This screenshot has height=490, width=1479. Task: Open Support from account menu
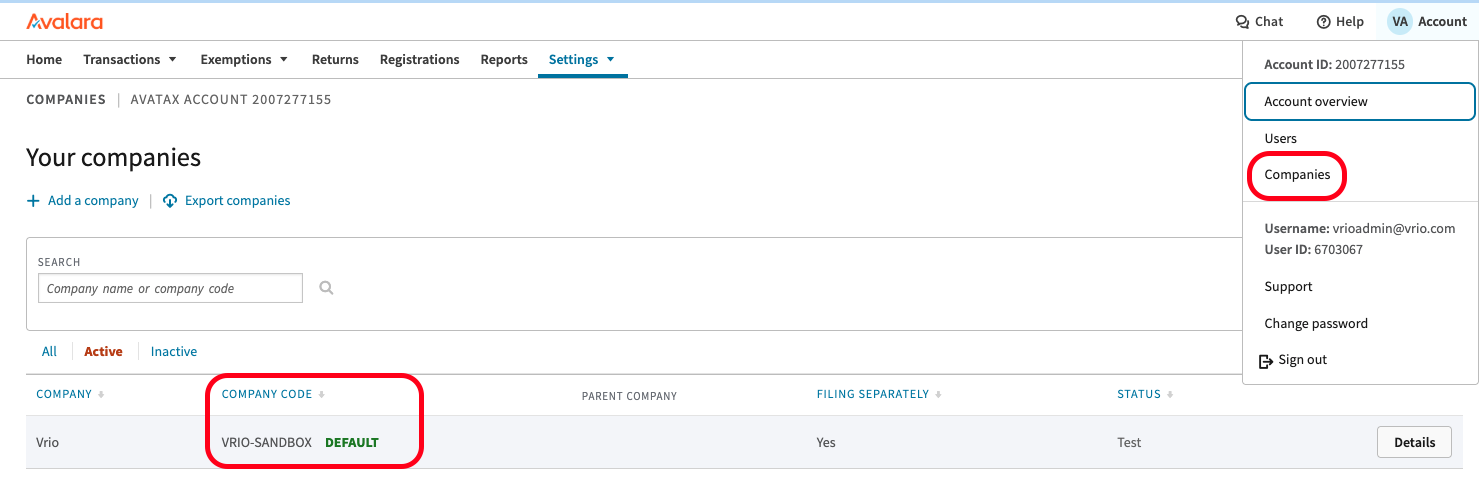(x=1288, y=286)
